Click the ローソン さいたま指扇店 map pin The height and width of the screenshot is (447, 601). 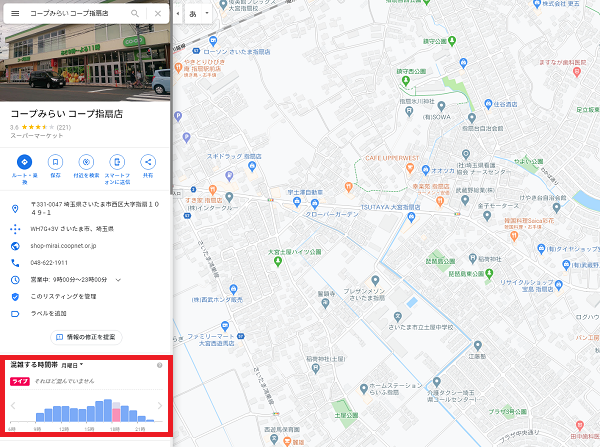[213, 41]
